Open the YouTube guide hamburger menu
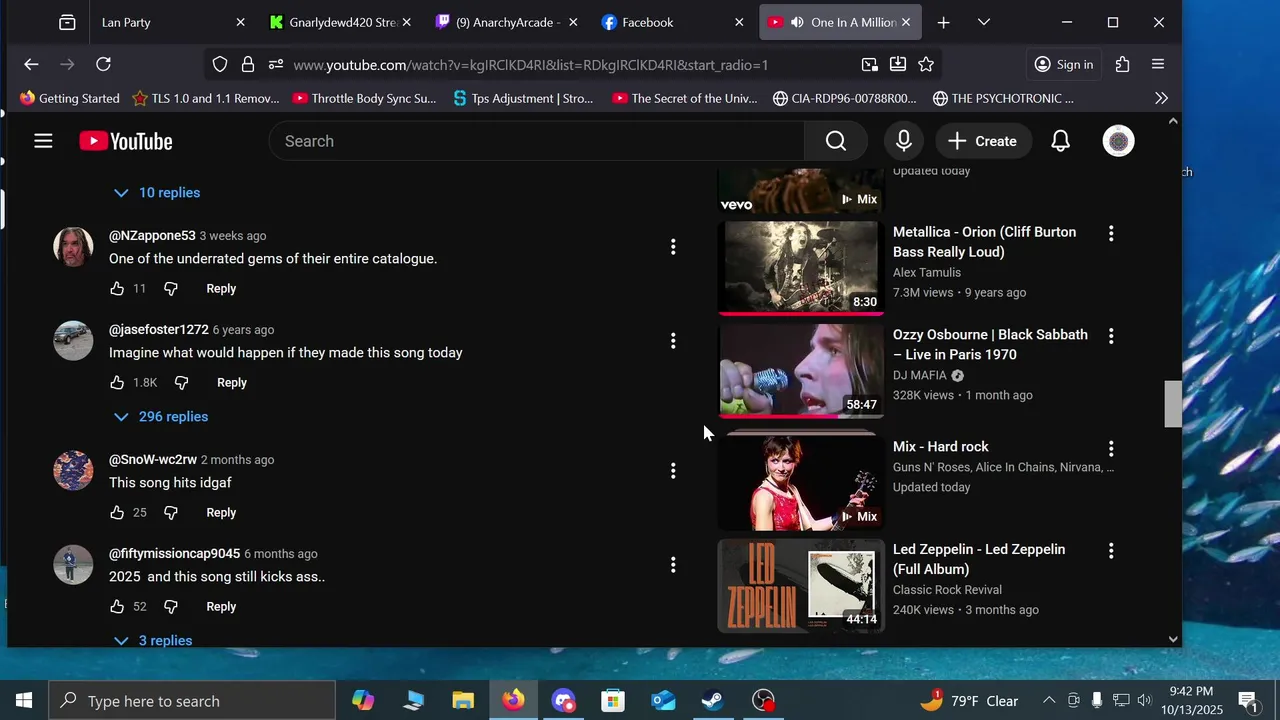The height and width of the screenshot is (720, 1280). 43,141
